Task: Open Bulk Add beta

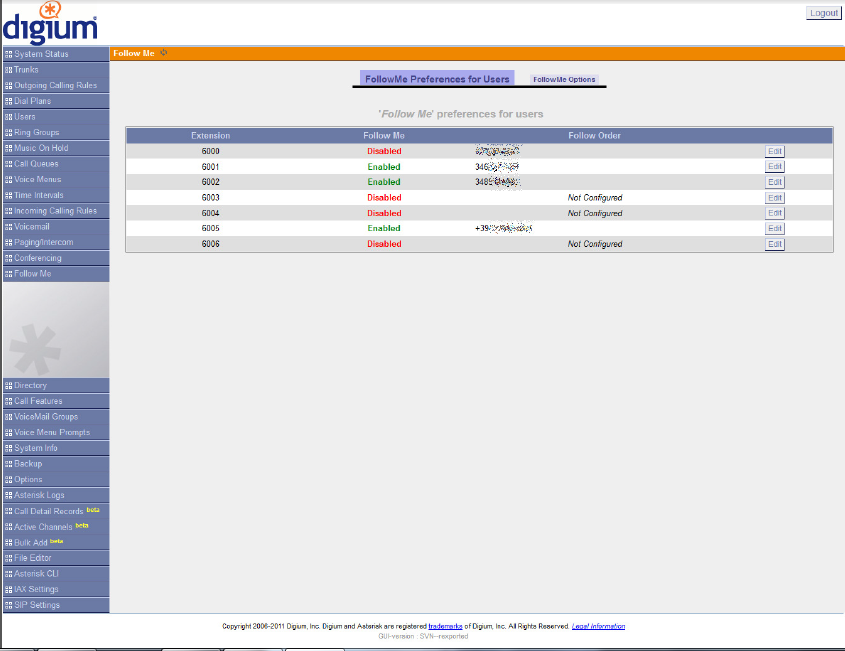Action: tap(56, 542)
